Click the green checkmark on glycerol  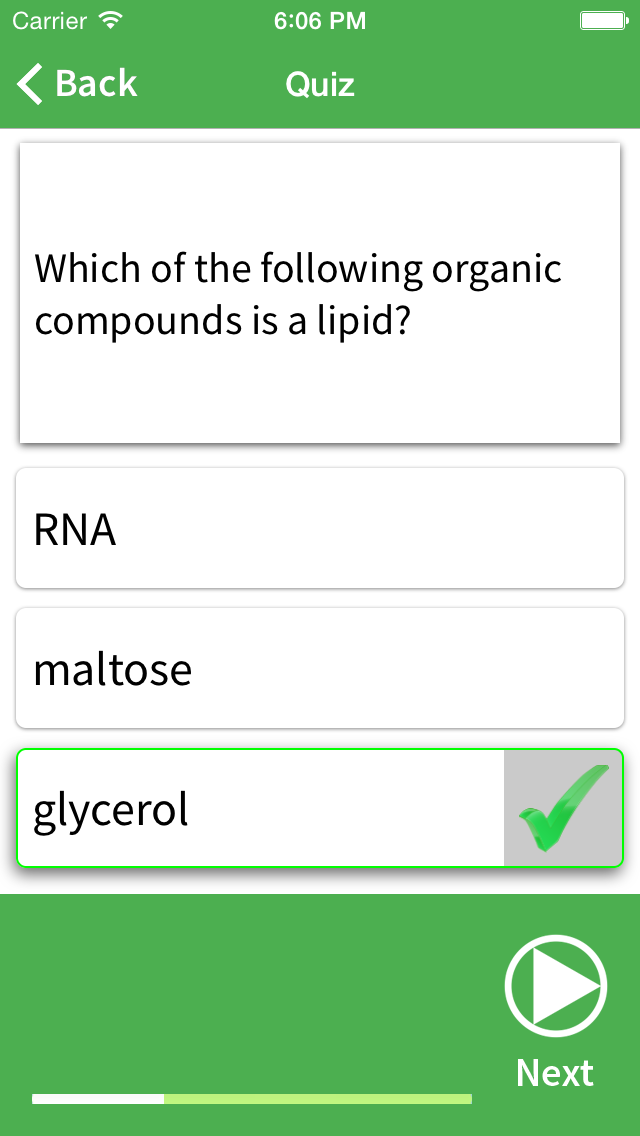pos(563,808)
